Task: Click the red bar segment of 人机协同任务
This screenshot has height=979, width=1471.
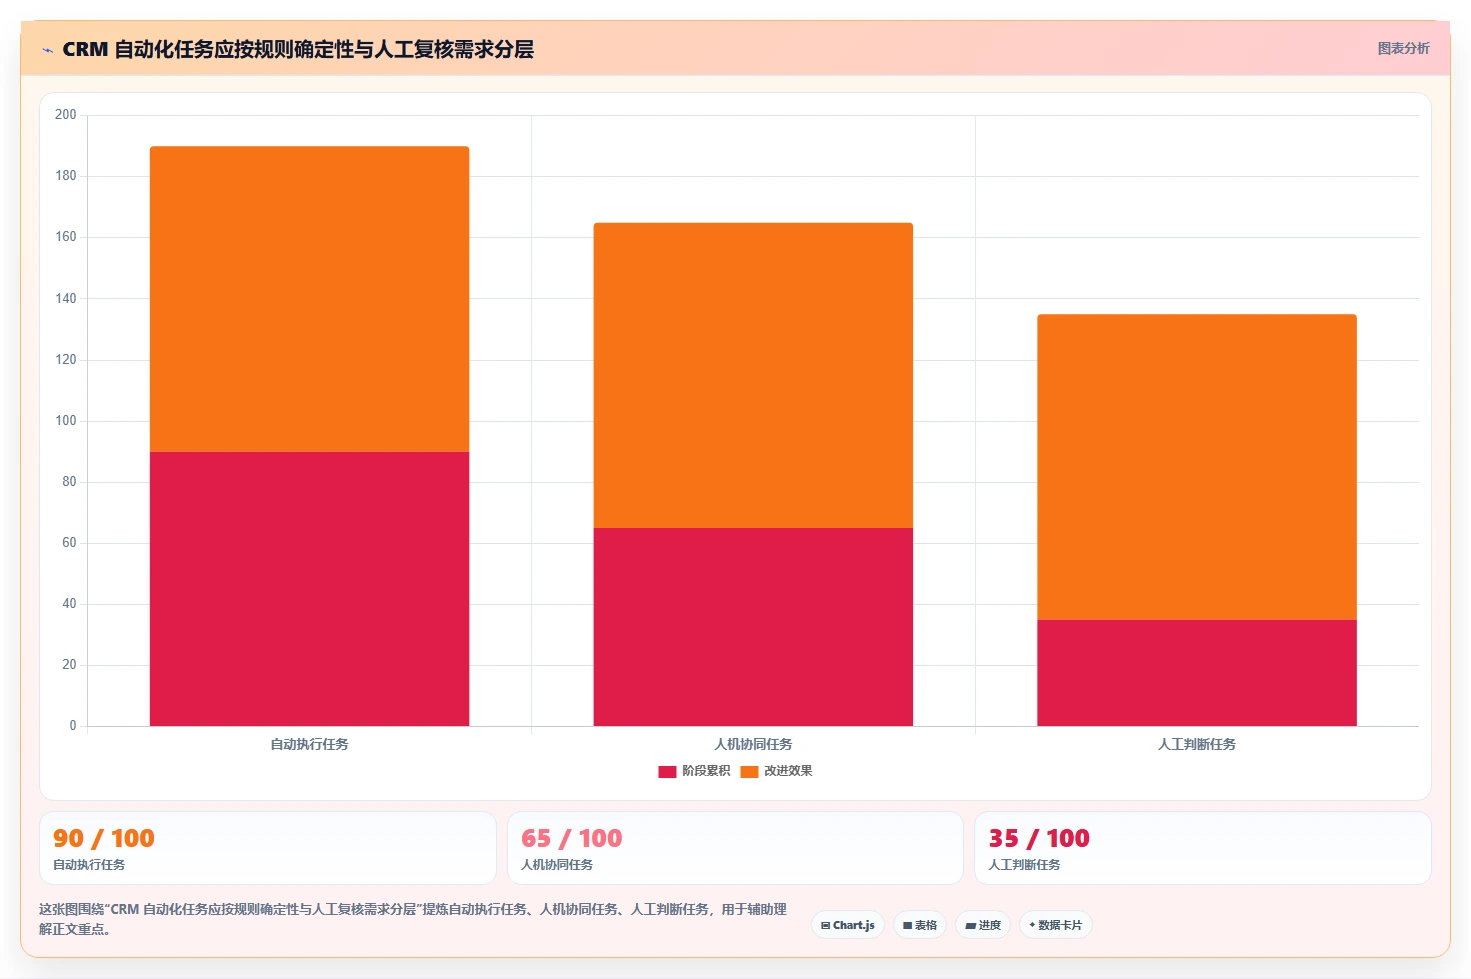Action: [753, 627]
